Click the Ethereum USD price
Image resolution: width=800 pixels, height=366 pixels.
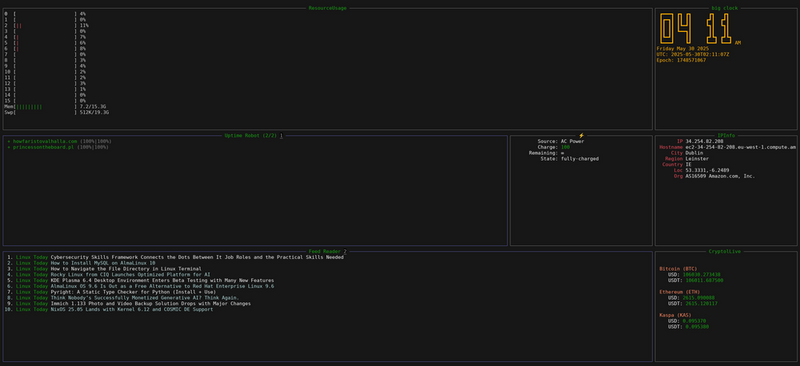699,298
